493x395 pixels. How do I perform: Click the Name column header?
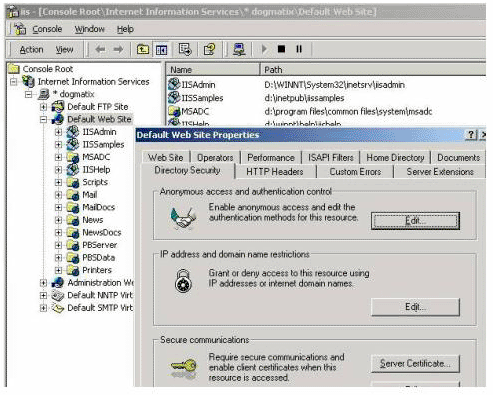tap(212, 70)
